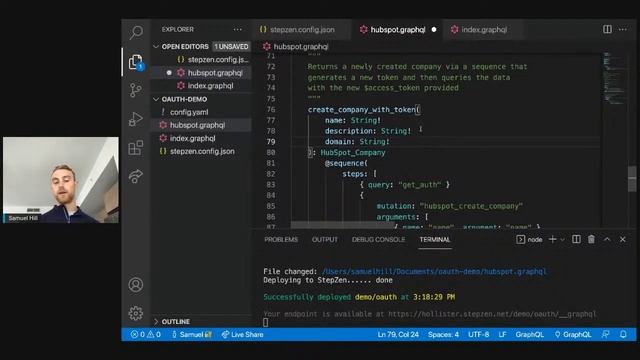The width and height of the screenshot is (640, 360).
Task: Open the Debug Console panel tab
Action: tap(378, 240)
